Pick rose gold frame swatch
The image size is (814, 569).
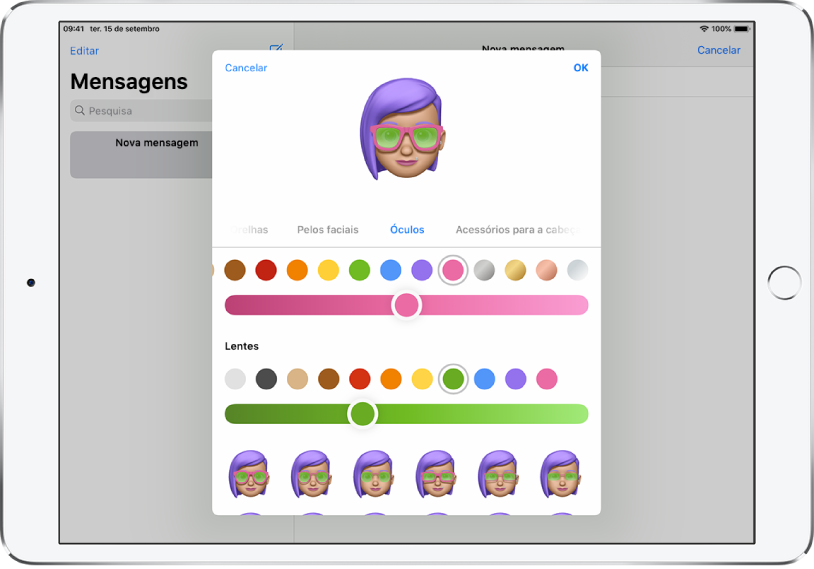(546, 270)
